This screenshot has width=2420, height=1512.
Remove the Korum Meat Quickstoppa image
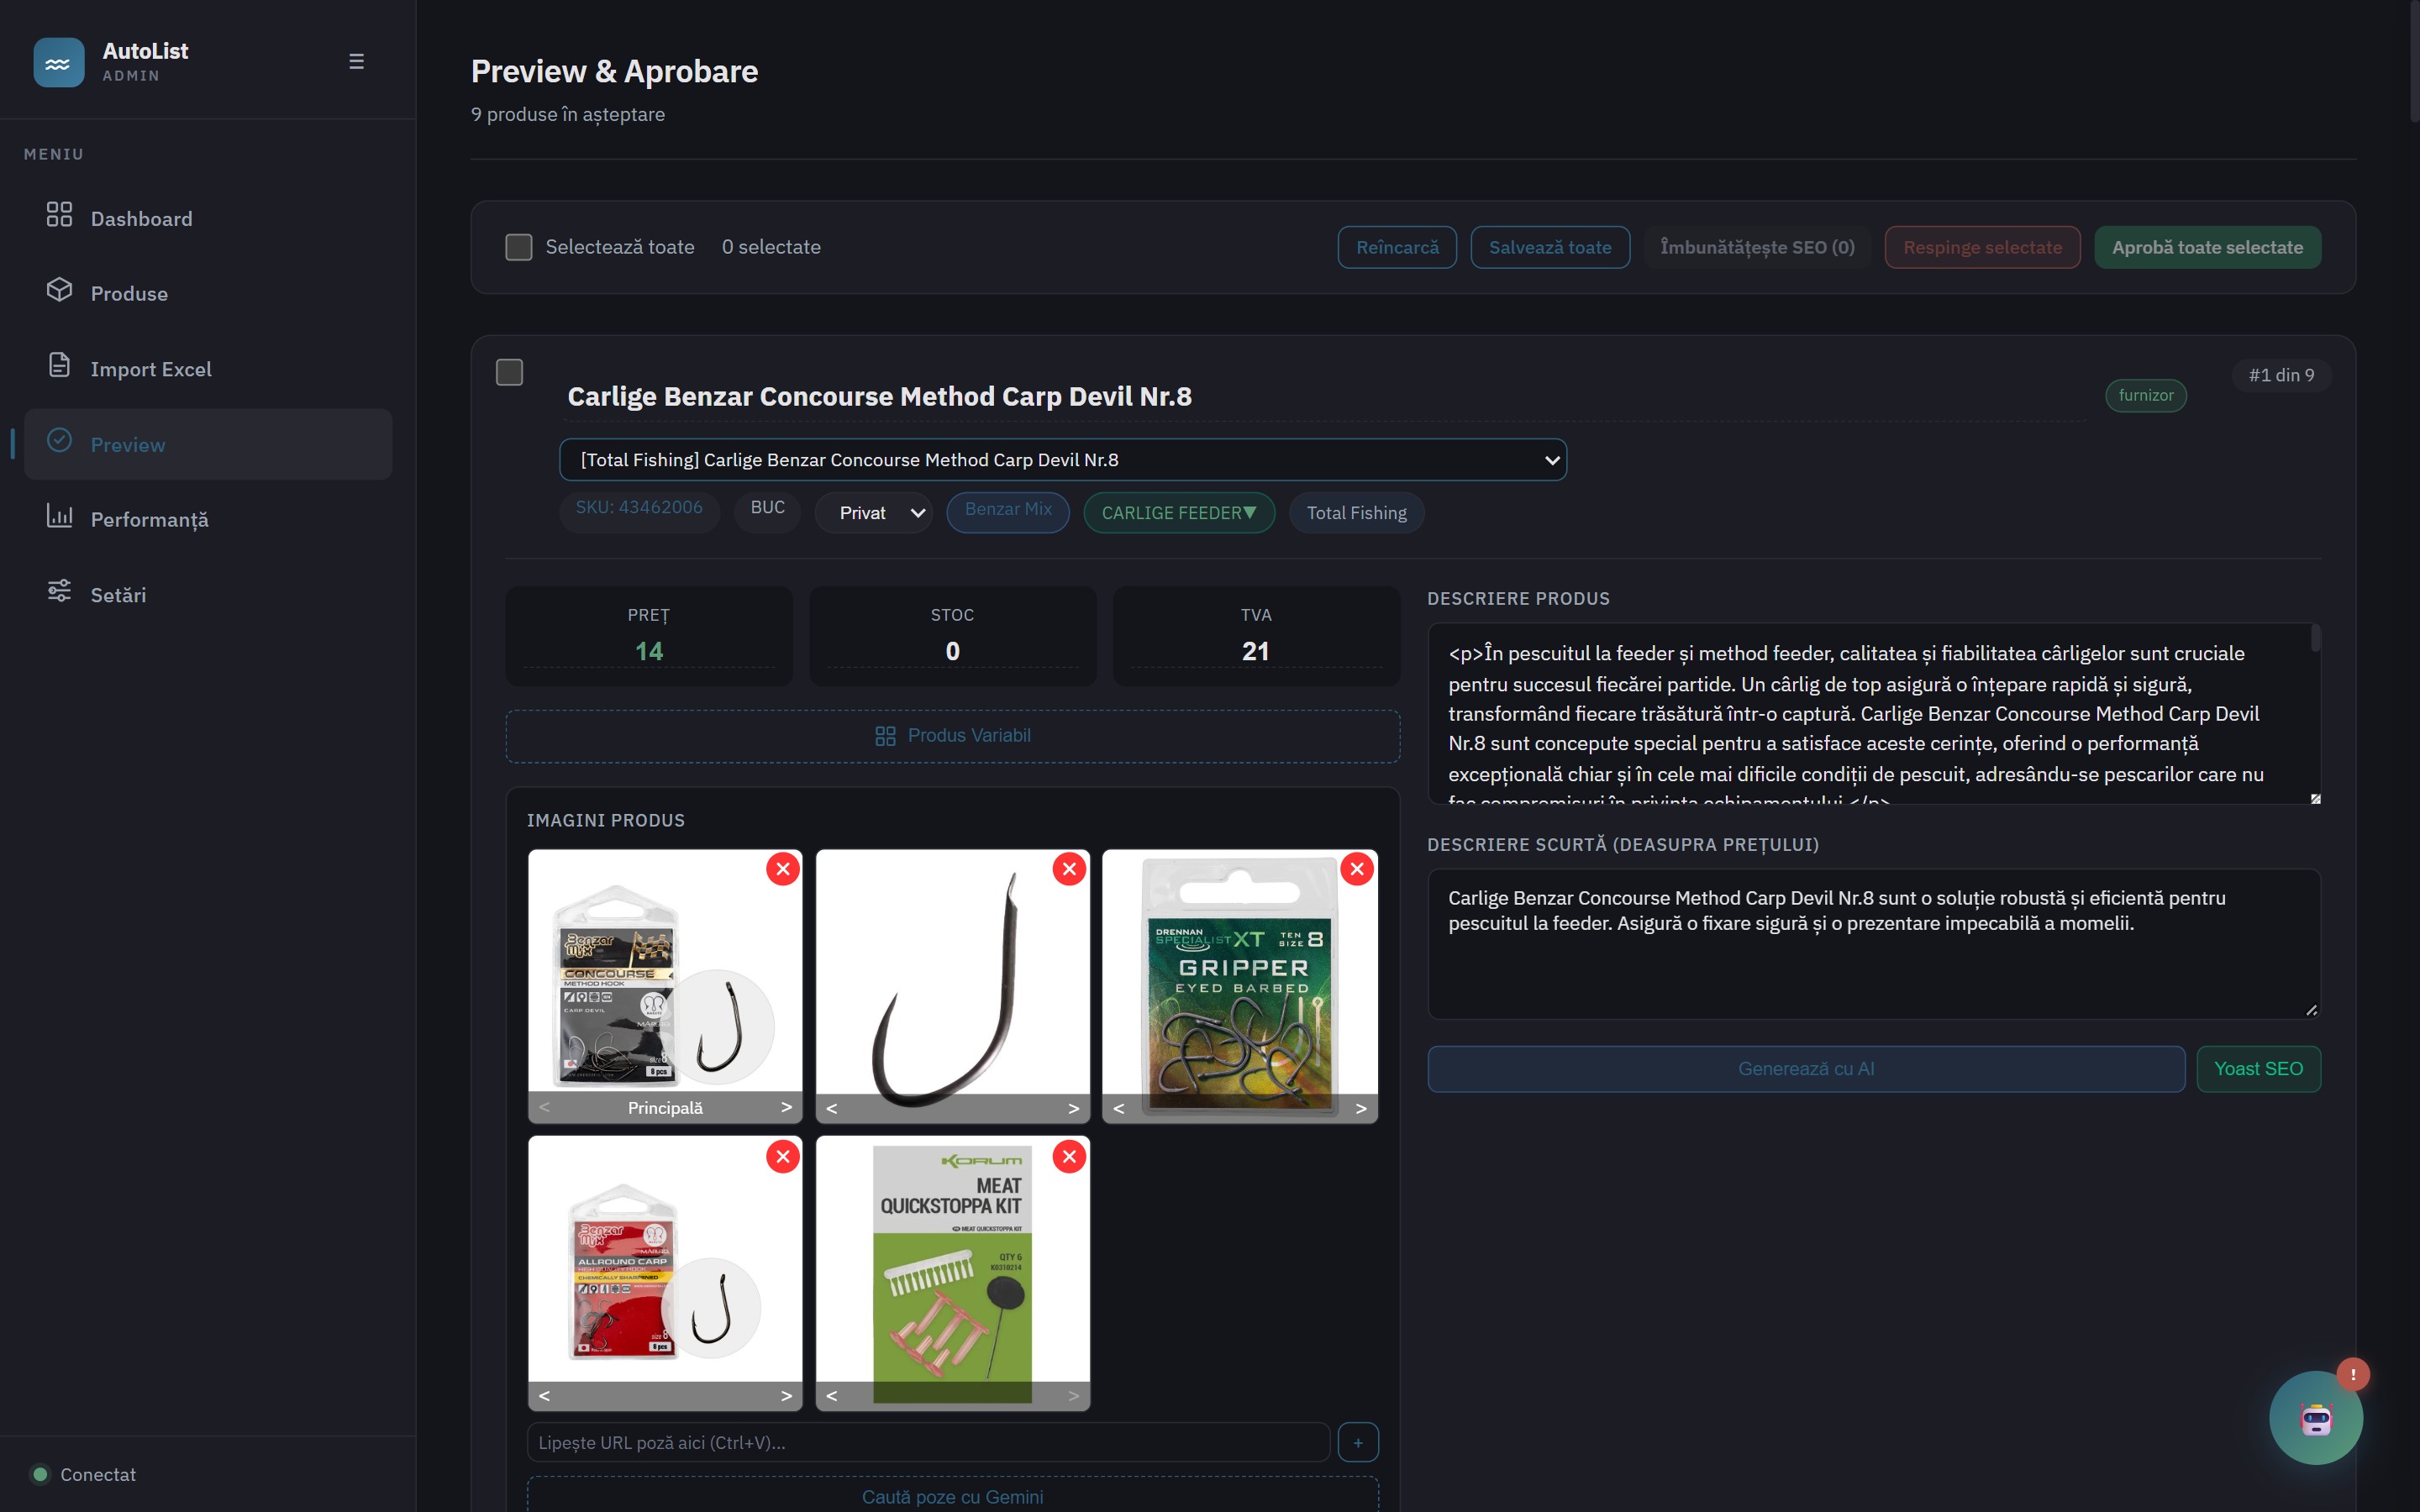point(1069,1157)
